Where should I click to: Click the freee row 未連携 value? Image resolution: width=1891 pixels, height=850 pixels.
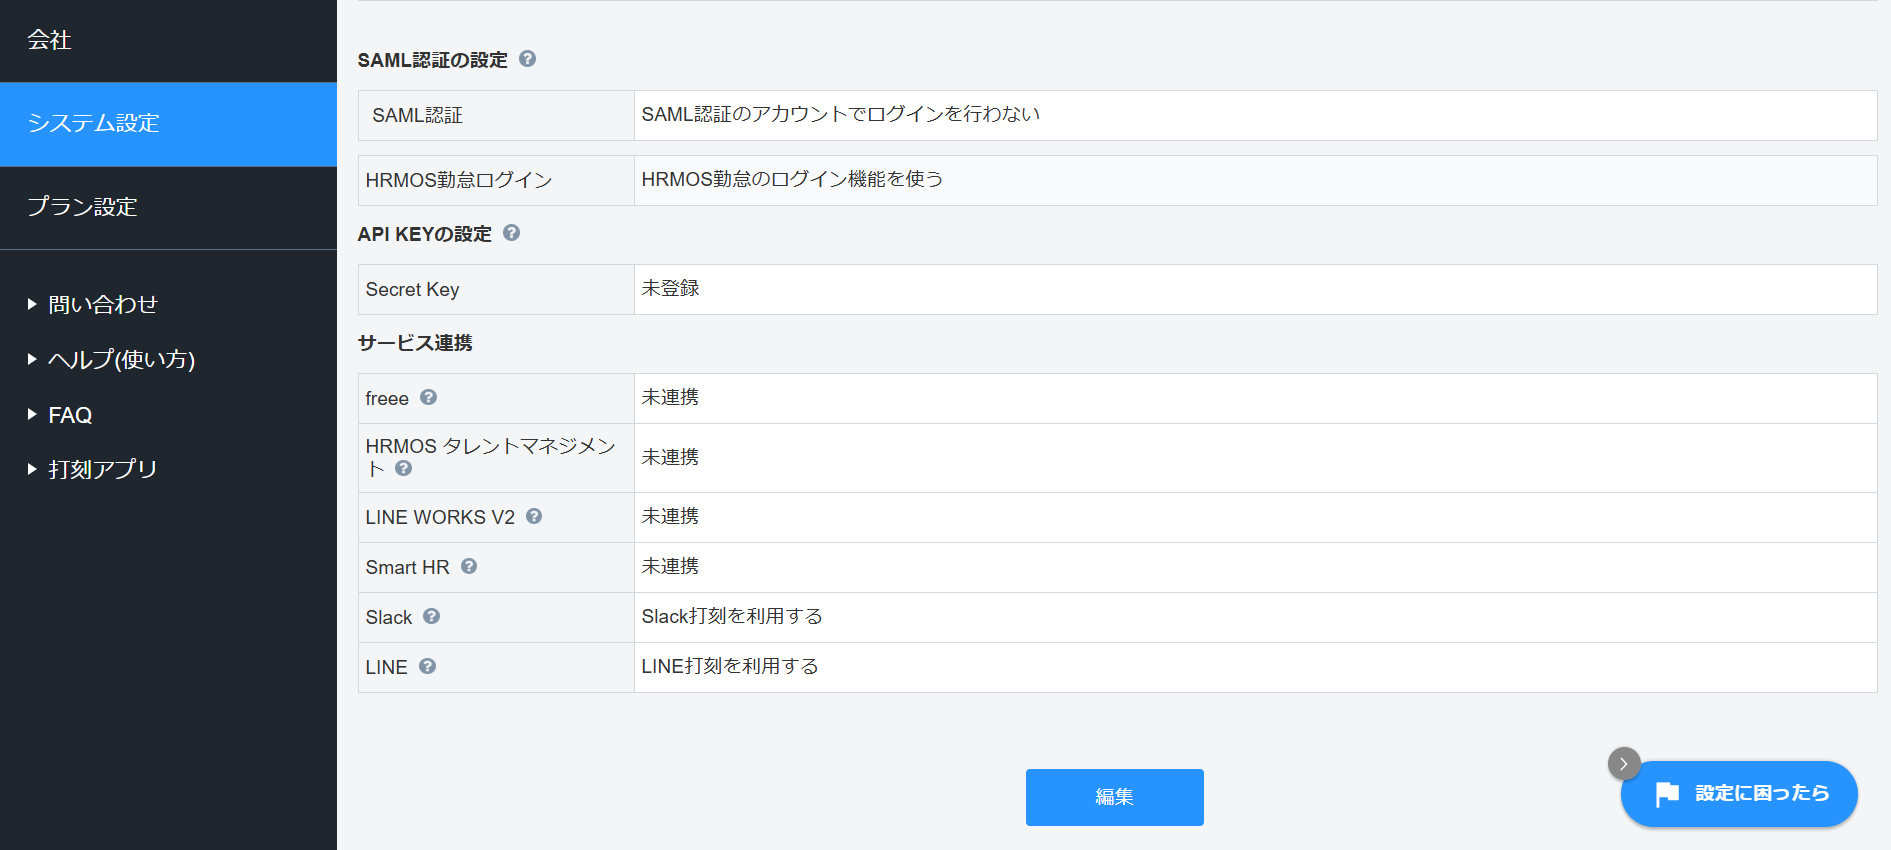click(x=670, y=397)
